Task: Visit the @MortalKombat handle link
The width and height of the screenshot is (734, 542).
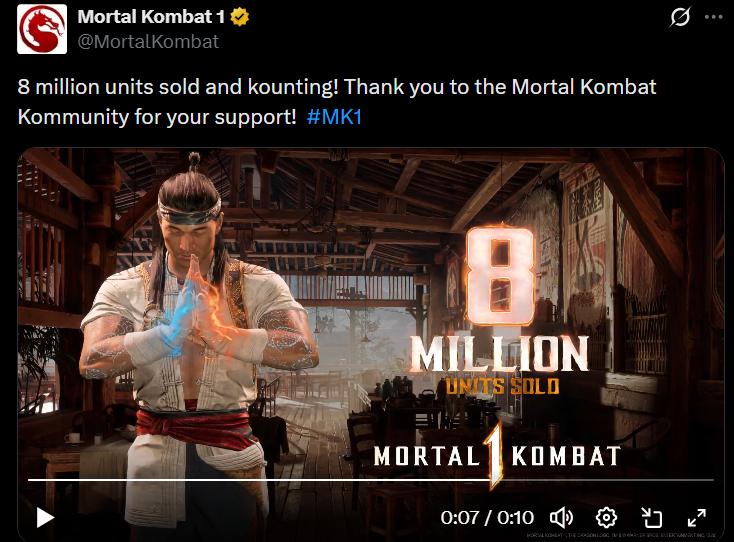Action: pyautogui.click(x=148, y=42)
